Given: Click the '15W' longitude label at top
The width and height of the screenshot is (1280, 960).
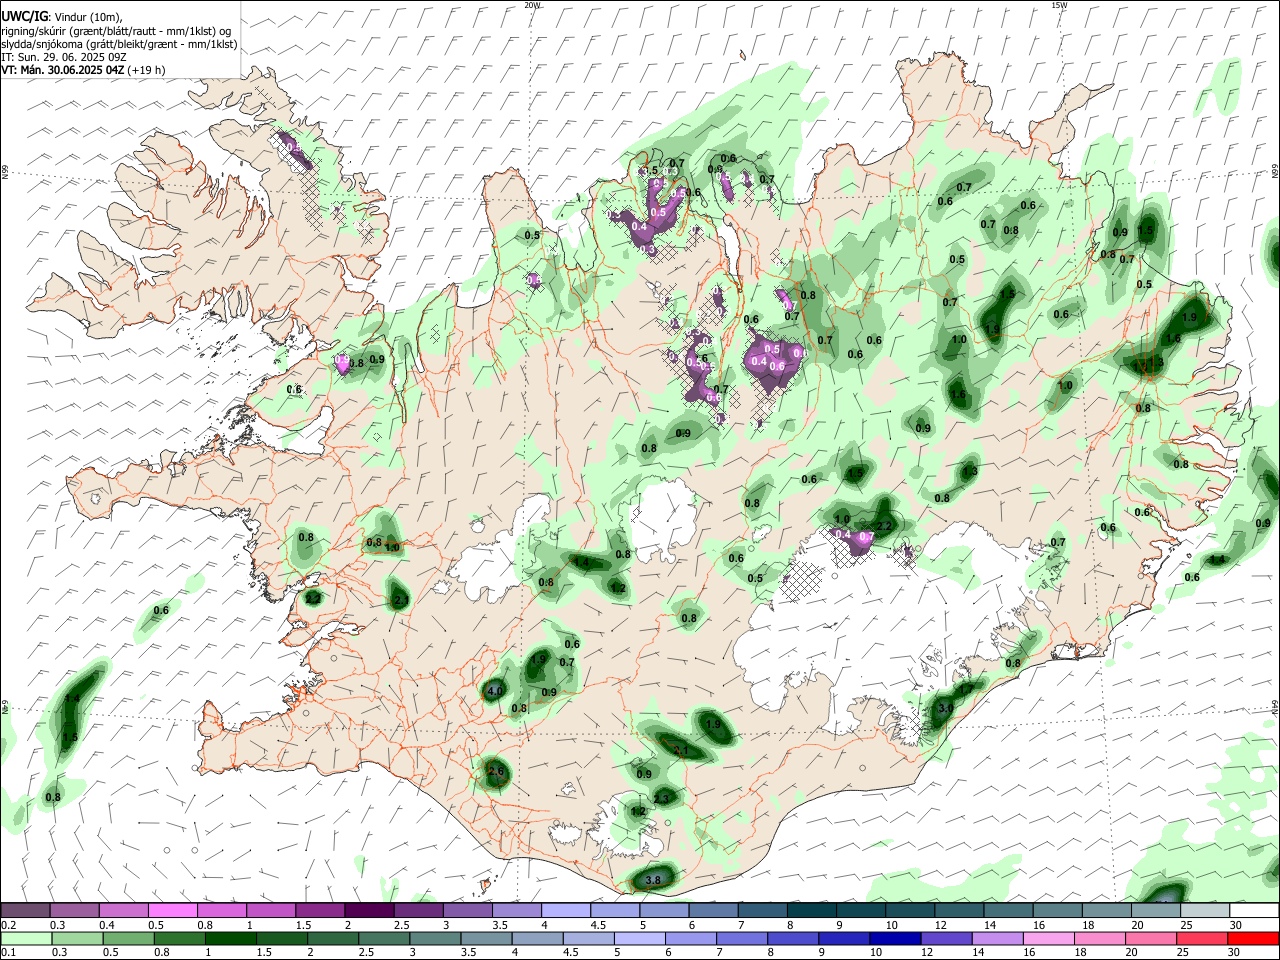Looking at the screenshot, I should [x=1059, y=5].
